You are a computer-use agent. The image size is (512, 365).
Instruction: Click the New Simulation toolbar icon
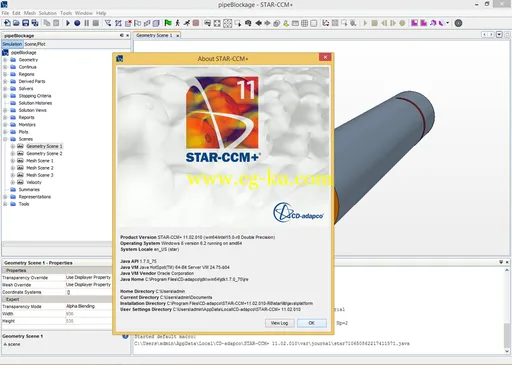tap(7, 23)
